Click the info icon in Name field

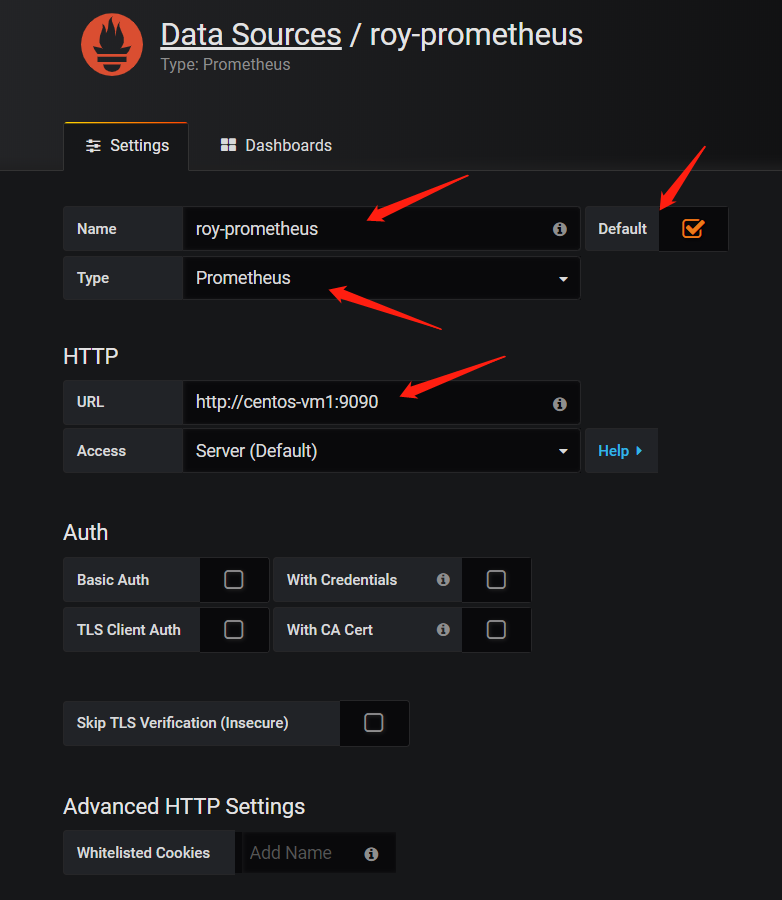click(x=560, y=229)
